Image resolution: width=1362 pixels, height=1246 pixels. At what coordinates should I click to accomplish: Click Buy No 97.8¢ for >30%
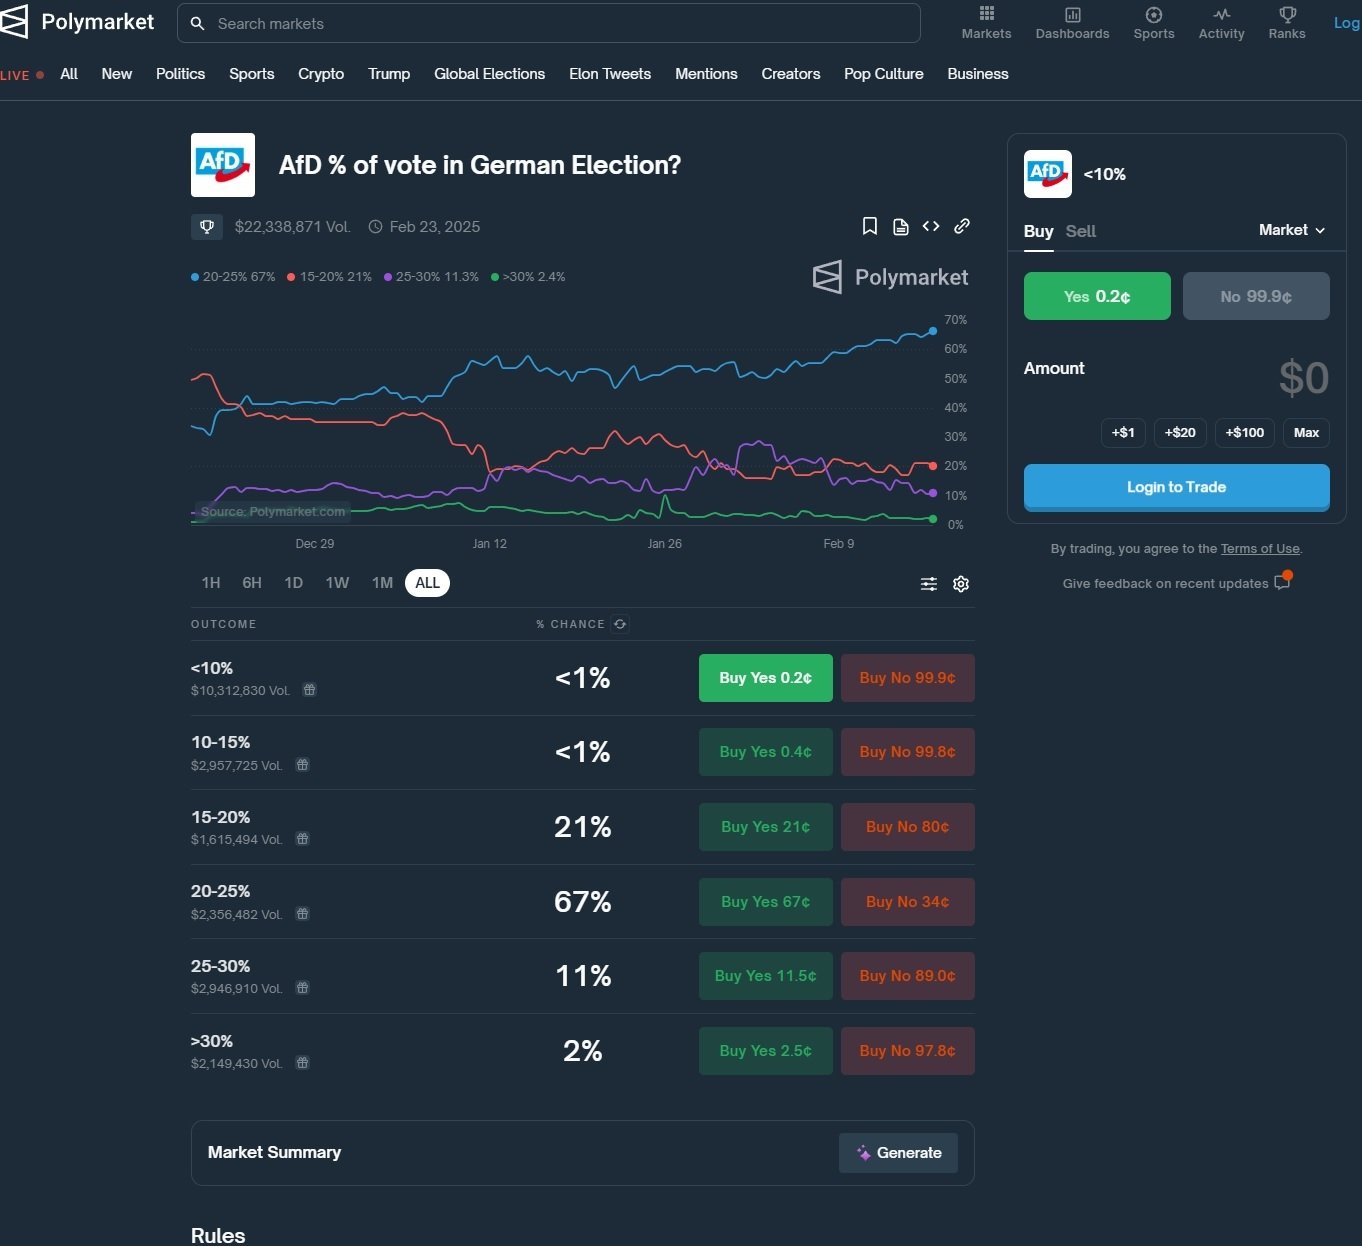[908, 1051]
